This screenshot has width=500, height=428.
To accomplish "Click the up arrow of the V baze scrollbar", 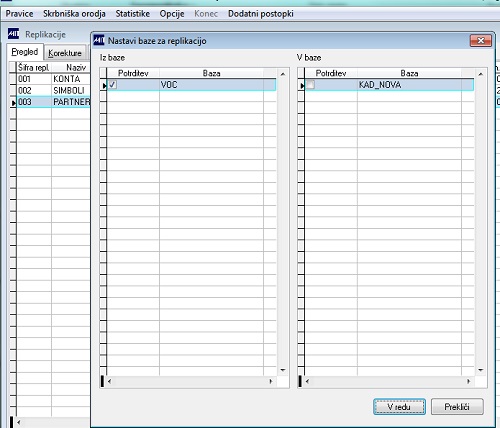I will [x=480, y=74].
